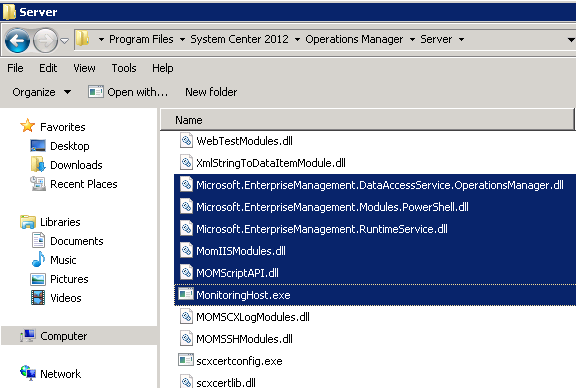Image resolution: width=576 pixels, height=388 pixels.
Task: Open the Organize dropdown menu
Action: coord(42,92)
